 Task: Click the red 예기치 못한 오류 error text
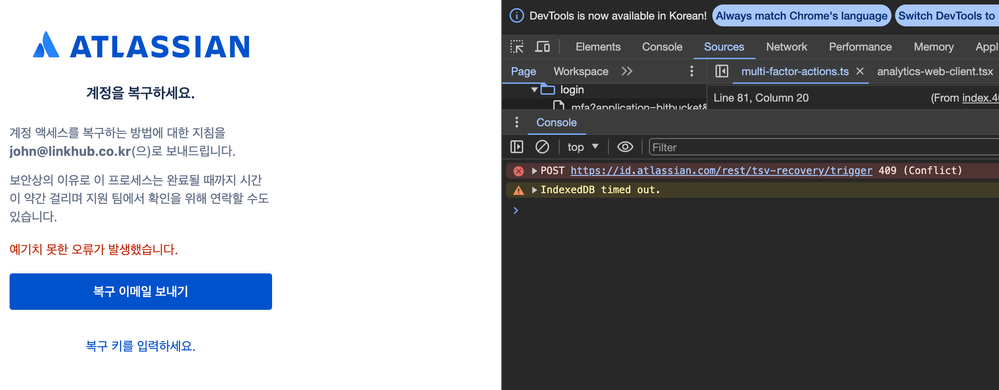(94, 249)
